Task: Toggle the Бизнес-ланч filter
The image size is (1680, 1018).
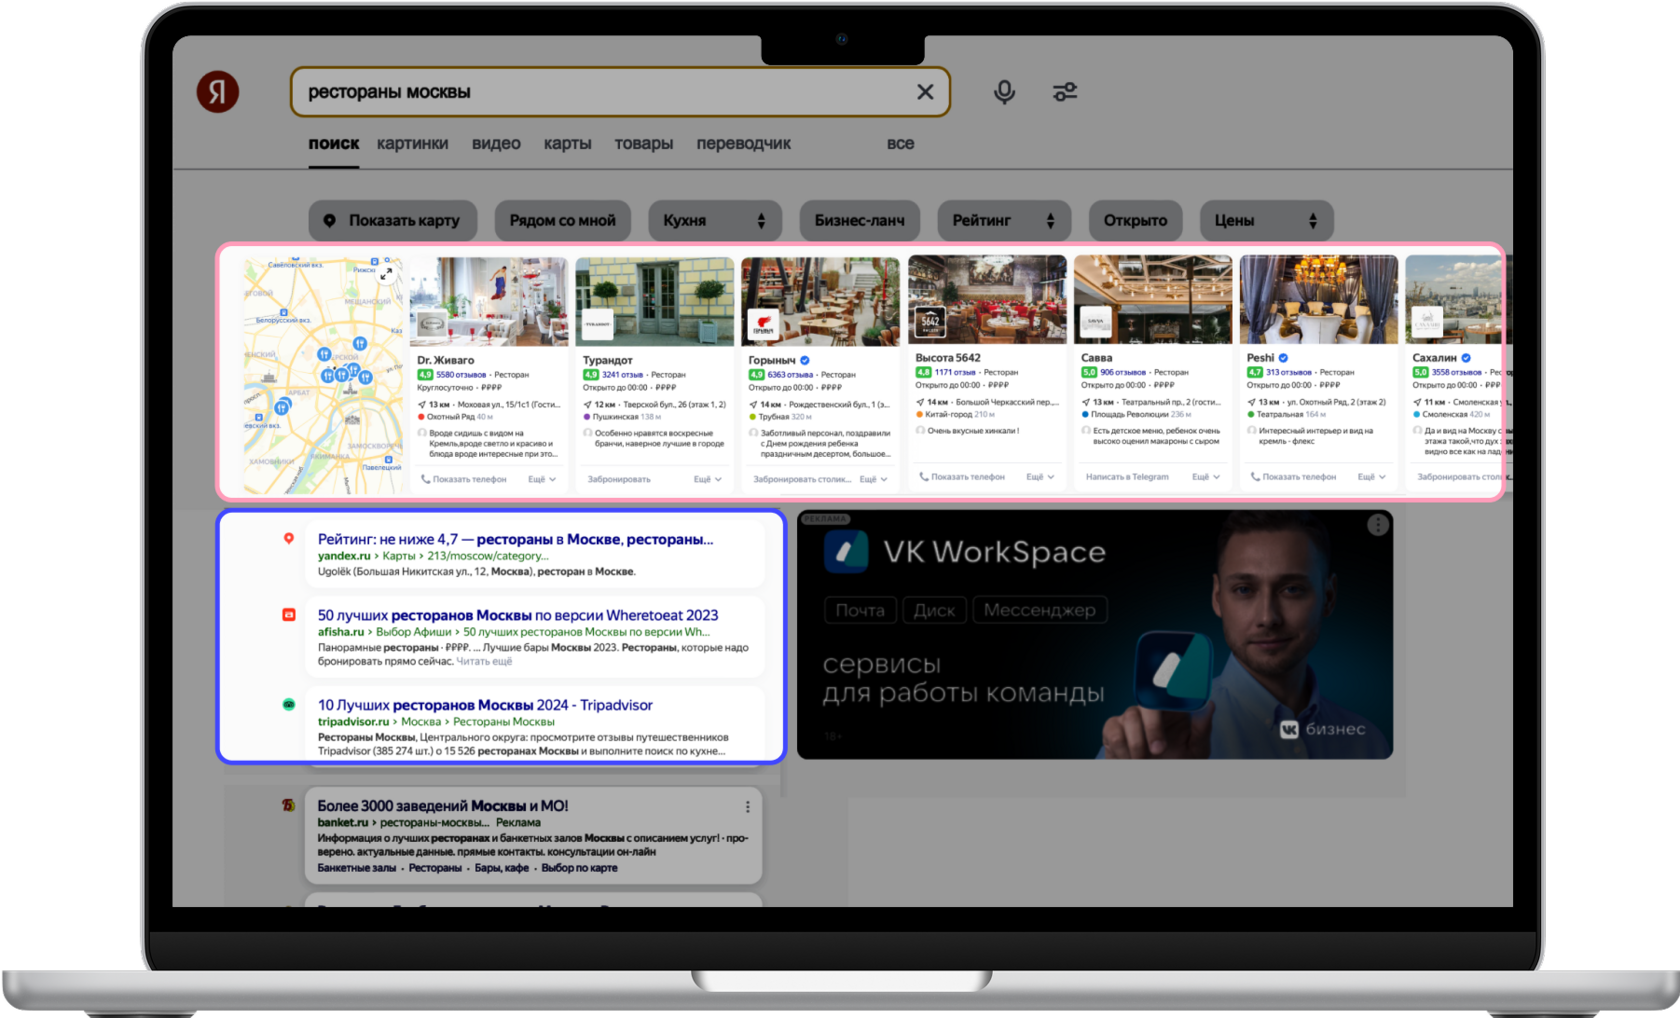Action: [860, 221]
